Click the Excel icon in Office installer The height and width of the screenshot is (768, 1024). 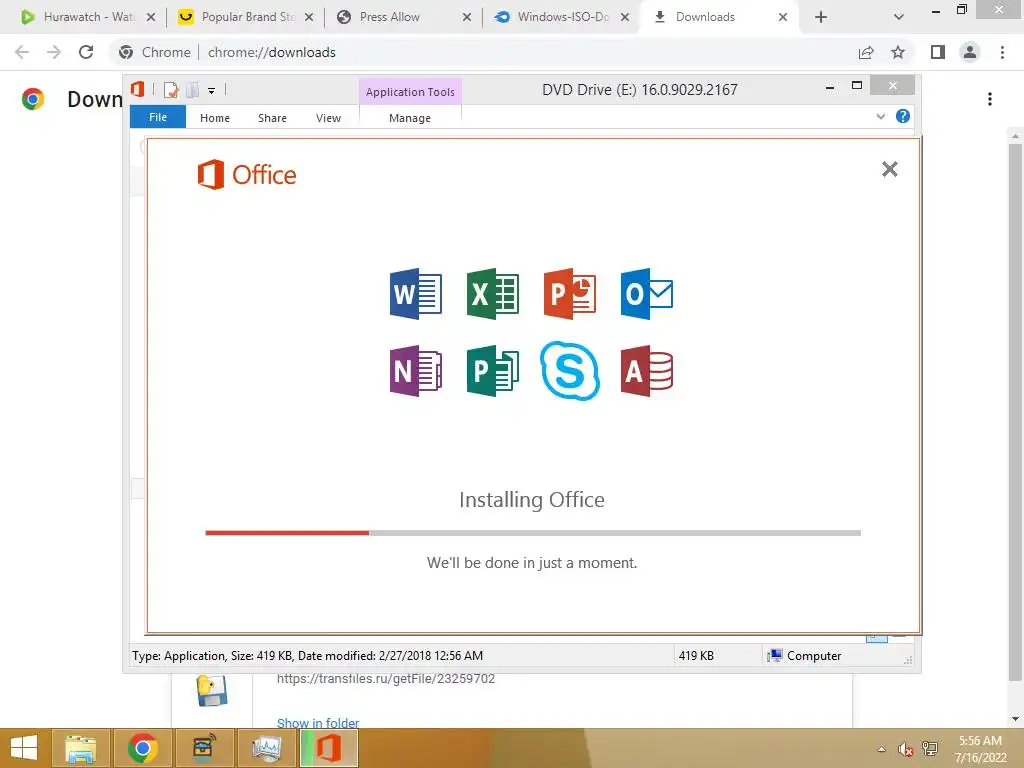[x=493, y=294]
